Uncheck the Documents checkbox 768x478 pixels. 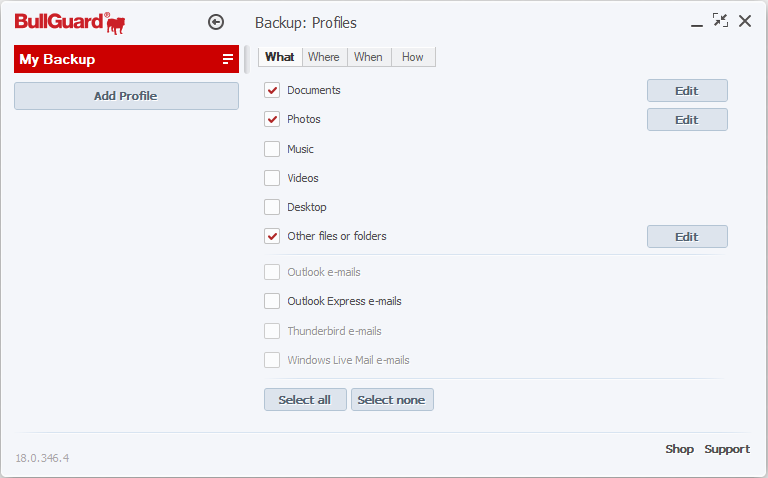click(x=272, y=90)
